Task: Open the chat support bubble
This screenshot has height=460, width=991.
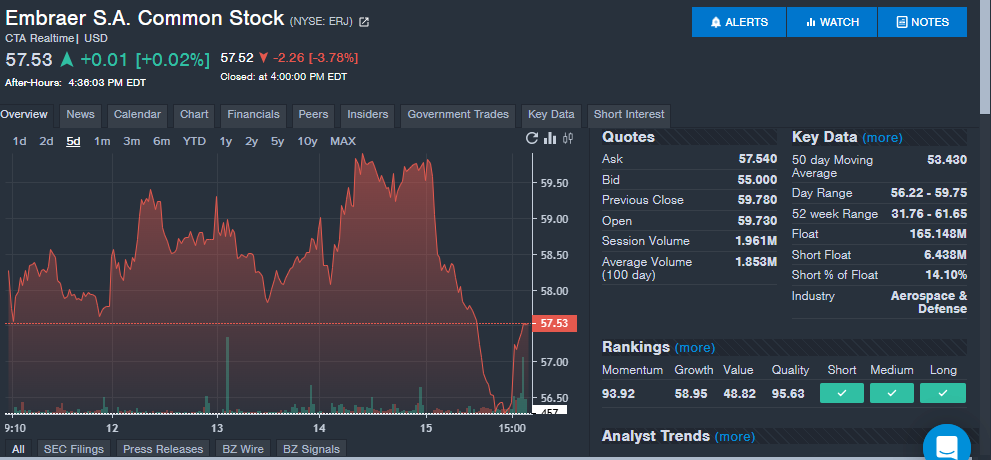Action: [947, 445]
